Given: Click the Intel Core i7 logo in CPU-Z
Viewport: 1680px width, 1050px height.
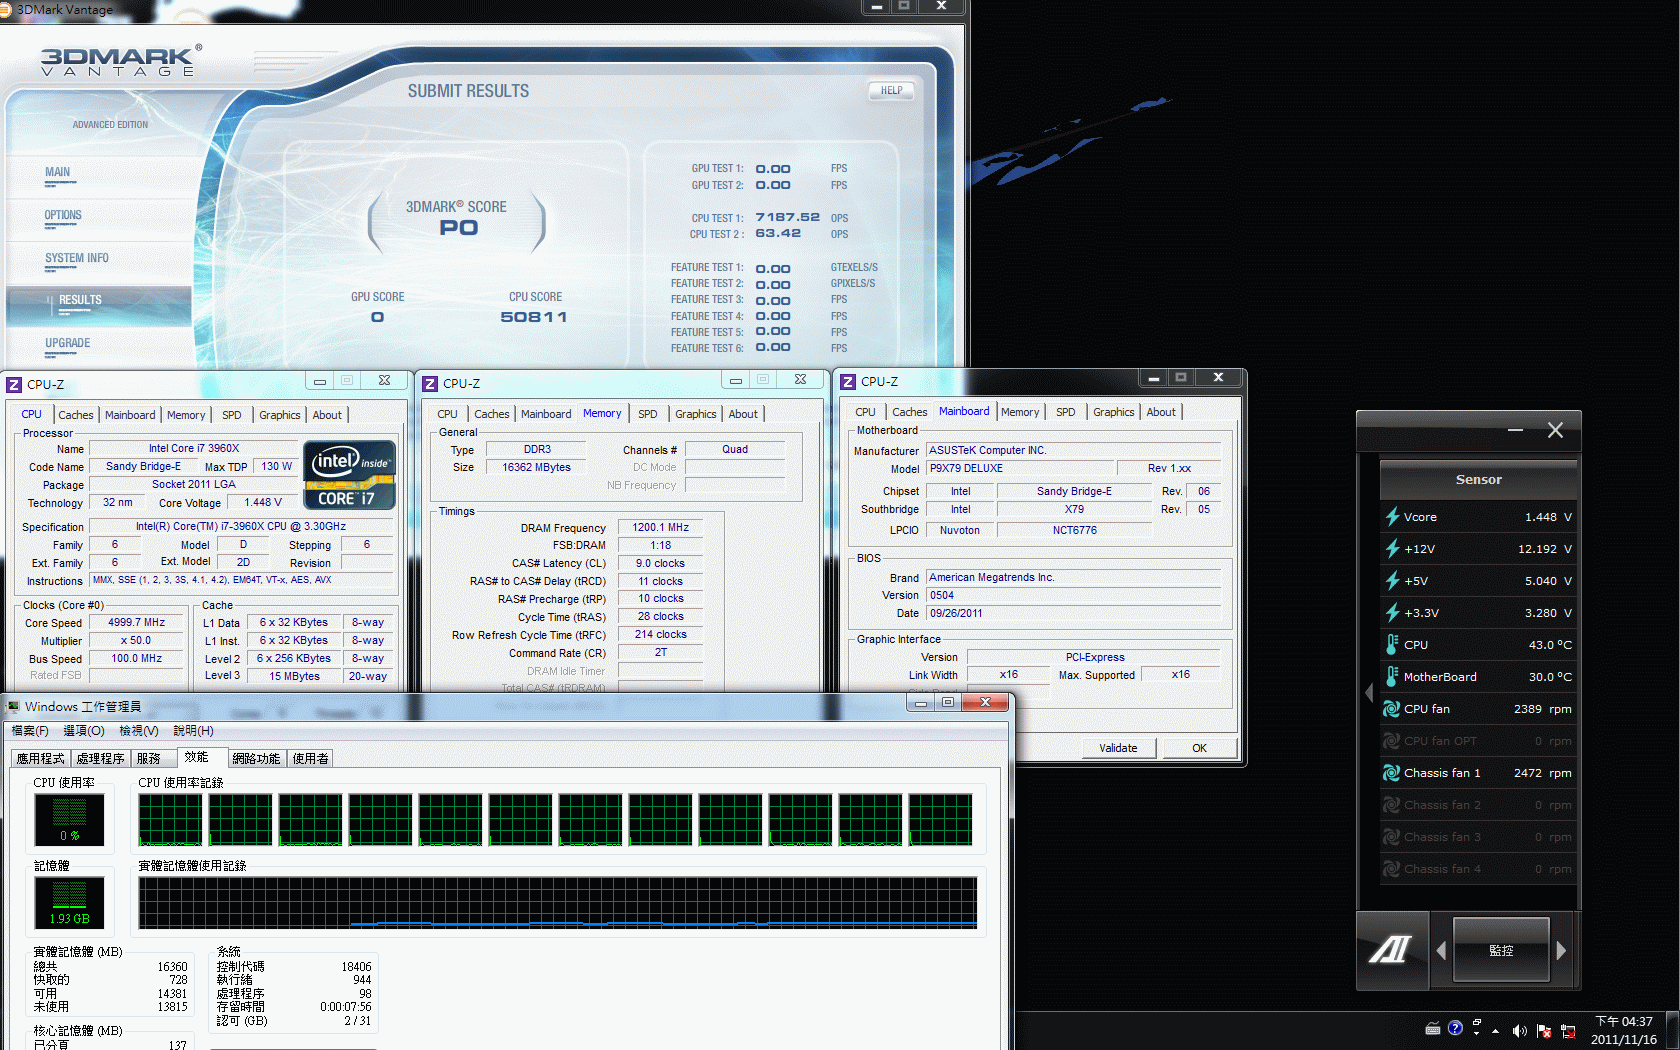Looking at the screenshot, I should tap(350, 475).
